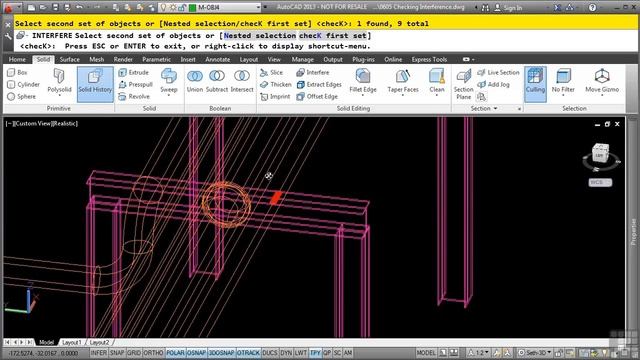Viewport: 640px width, 360px height.
Task: Choose the Presspull tool
Action: click(136, 84)
